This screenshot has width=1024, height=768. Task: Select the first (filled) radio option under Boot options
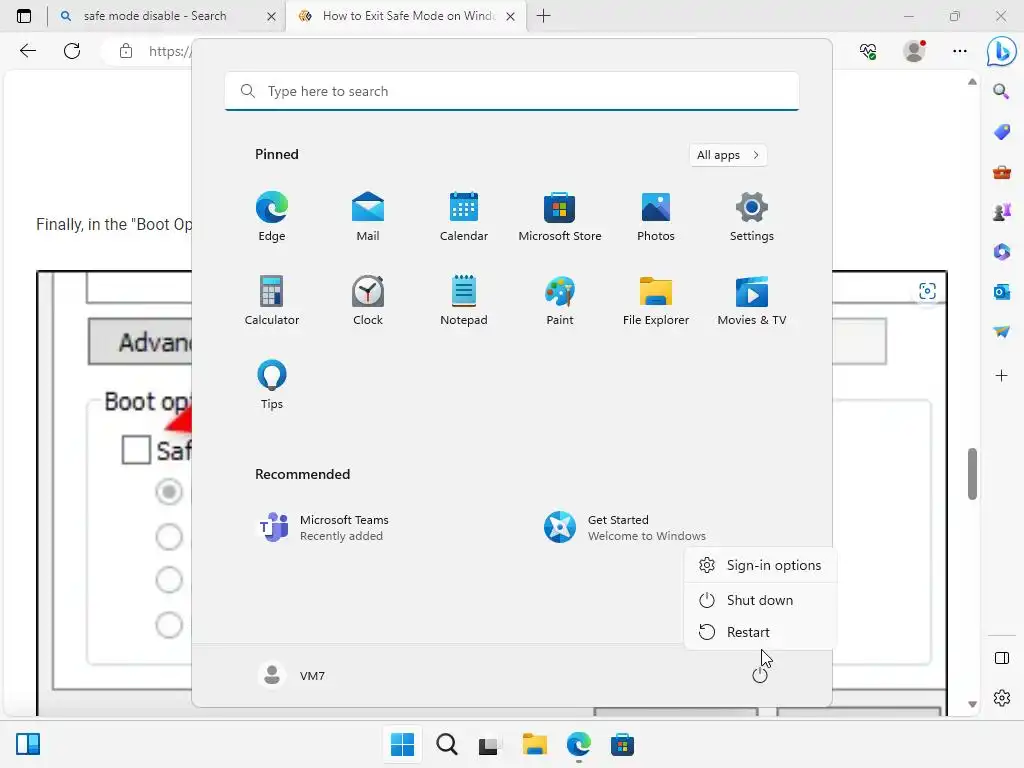(x=168, y=492)
